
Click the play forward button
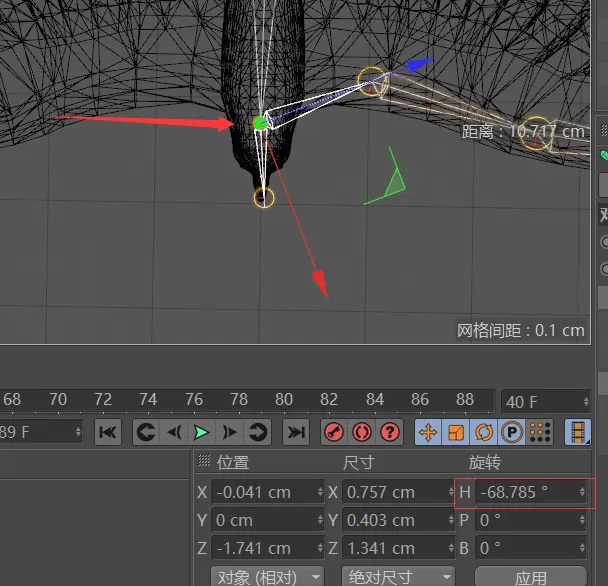(x=202, y=432)
